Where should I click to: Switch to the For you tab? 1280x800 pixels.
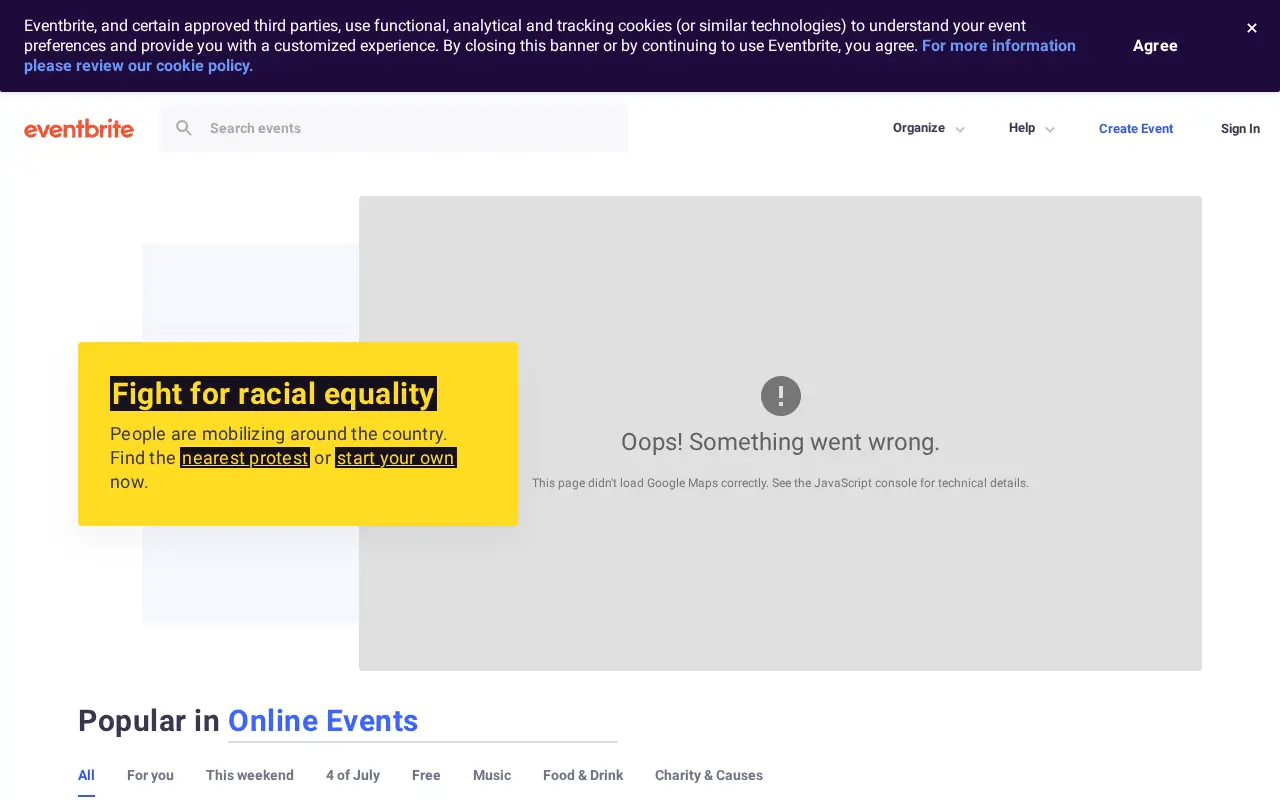(150, 775)
